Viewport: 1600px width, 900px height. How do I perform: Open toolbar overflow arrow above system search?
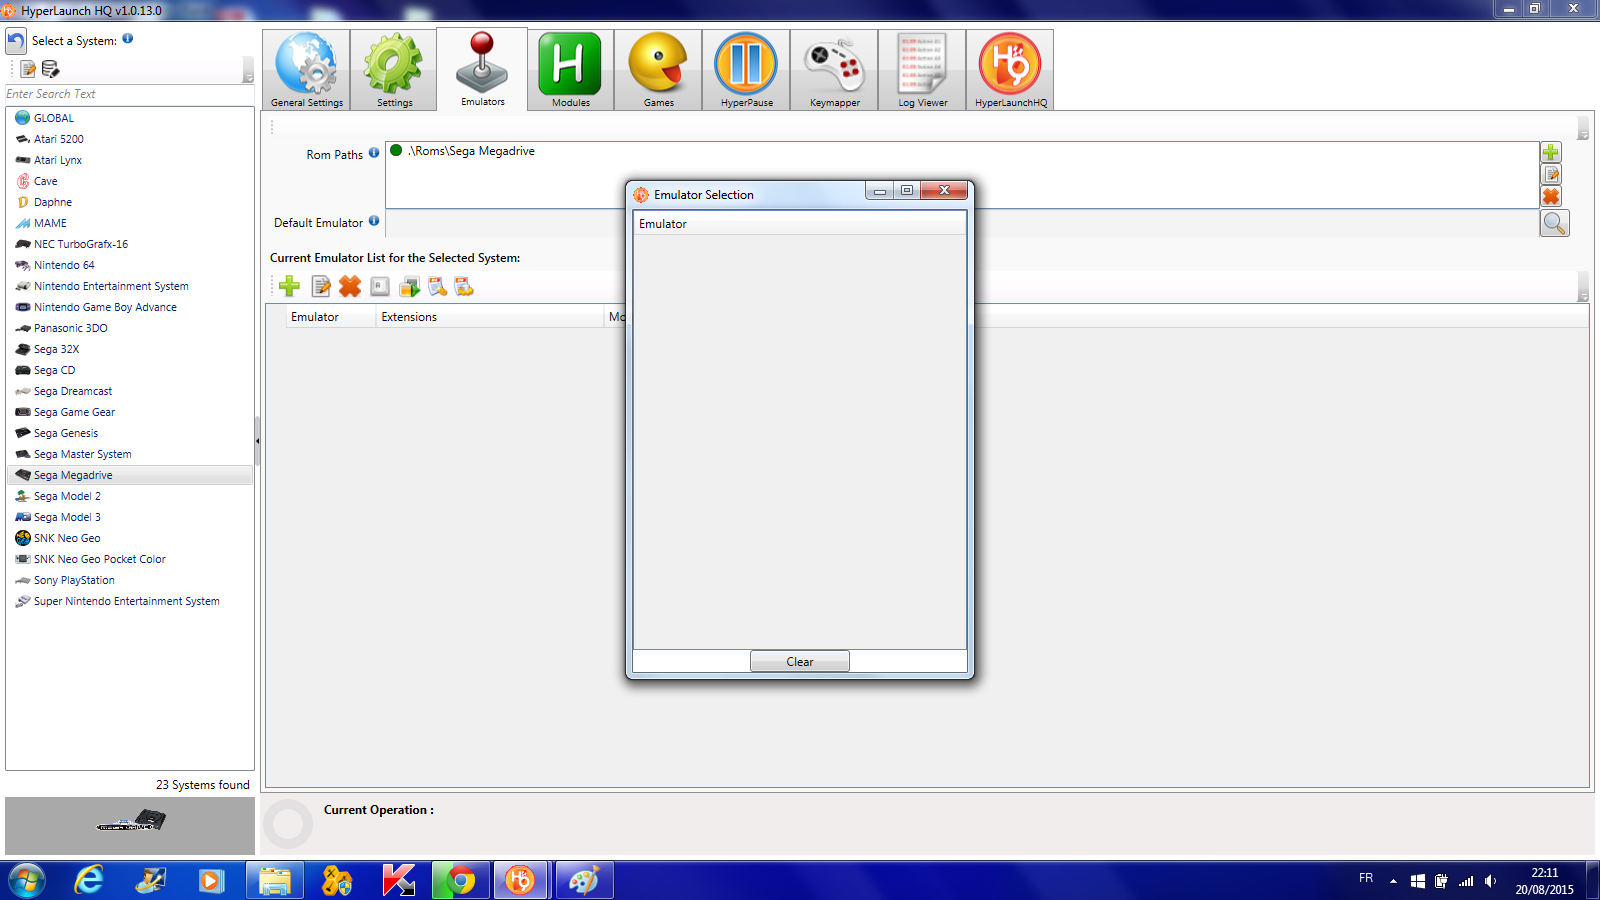(x=248, y=73)
